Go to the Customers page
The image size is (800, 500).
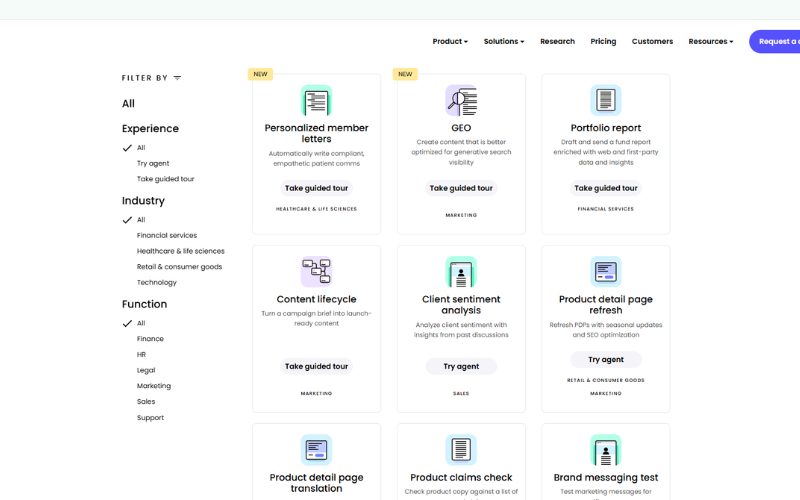coord(652,41)
